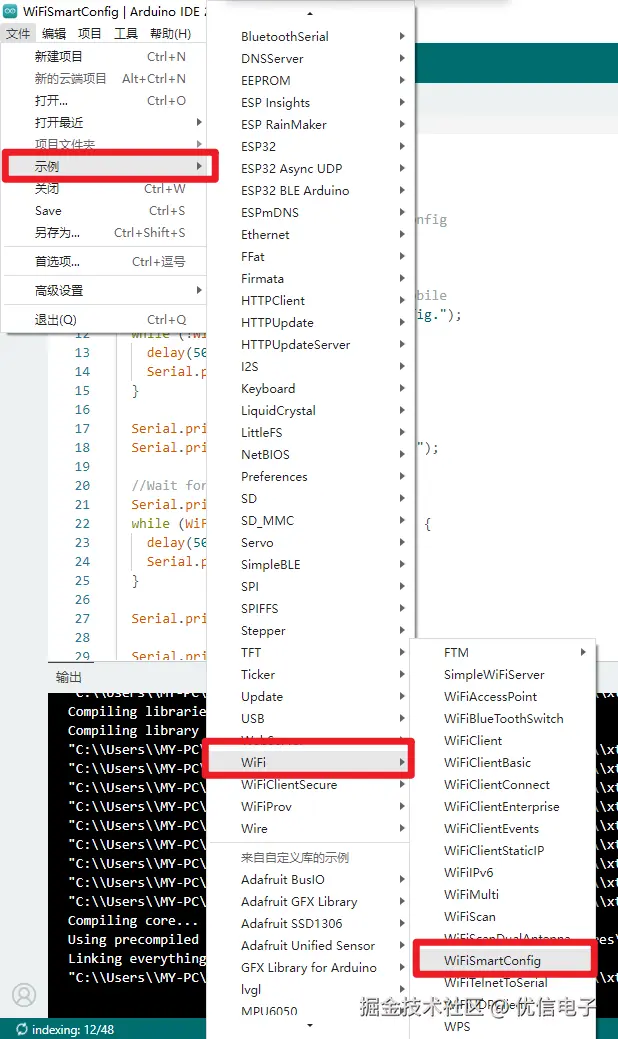Screen dimensions: 618x1039
Task: Open the WiFiSmartConfig example
Action: pyautogui.click(x=503, y=960)
